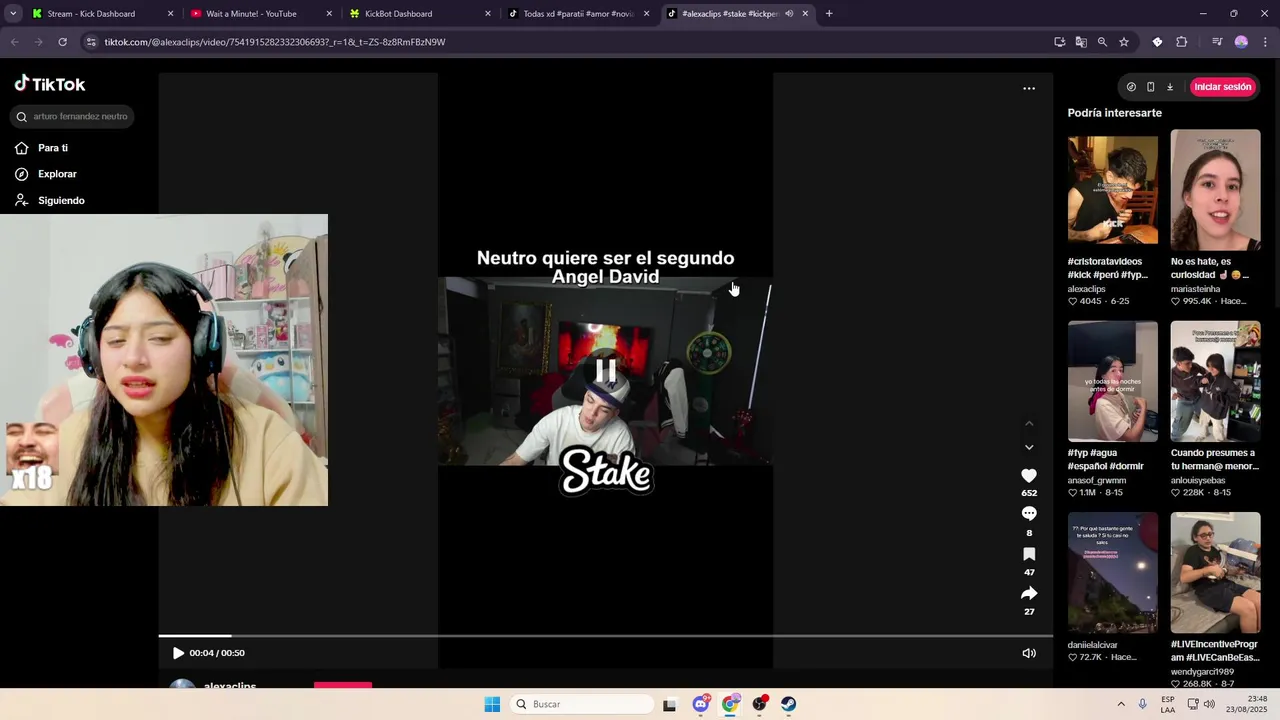Open Chrome profile avatar
This screenshot has height=720, width=1280.
click(x=1241, y=42)
